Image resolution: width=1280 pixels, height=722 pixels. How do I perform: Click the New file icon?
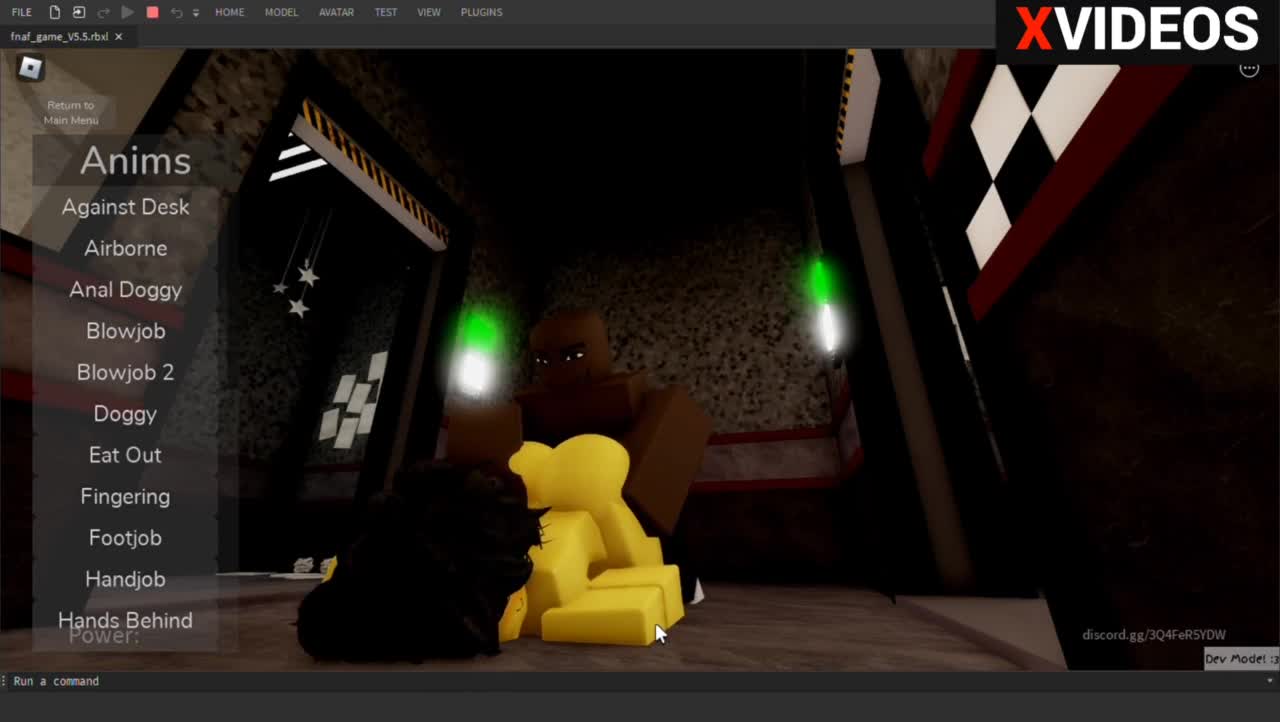coord(55,12)
